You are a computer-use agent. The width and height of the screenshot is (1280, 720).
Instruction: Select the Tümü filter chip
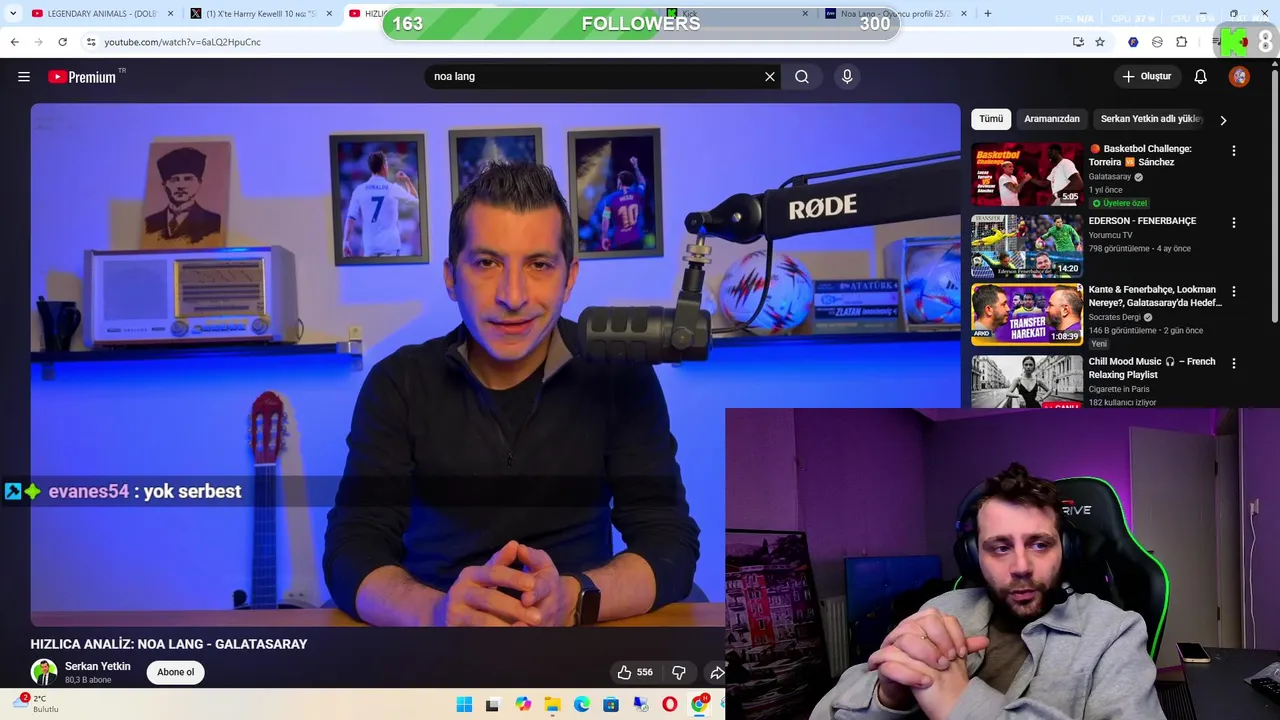click(991, 119)
